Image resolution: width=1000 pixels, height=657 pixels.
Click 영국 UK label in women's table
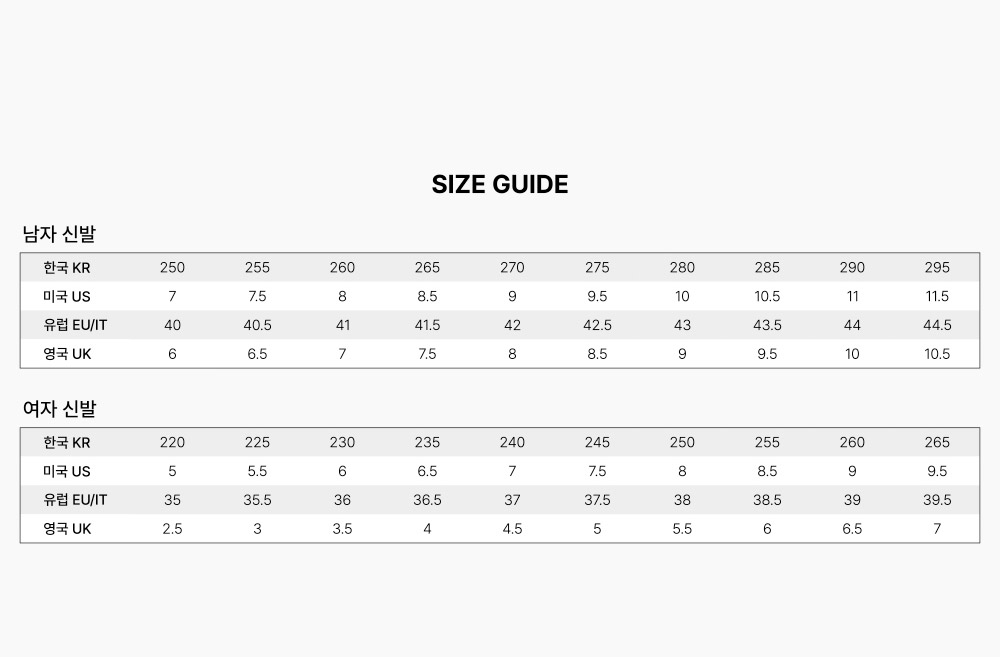(67, 528)
